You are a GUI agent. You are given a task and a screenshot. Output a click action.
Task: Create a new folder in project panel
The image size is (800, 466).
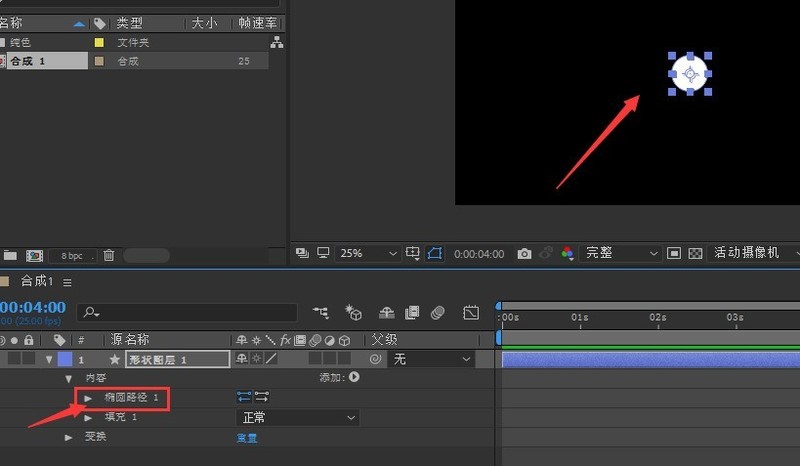point(10,255)
